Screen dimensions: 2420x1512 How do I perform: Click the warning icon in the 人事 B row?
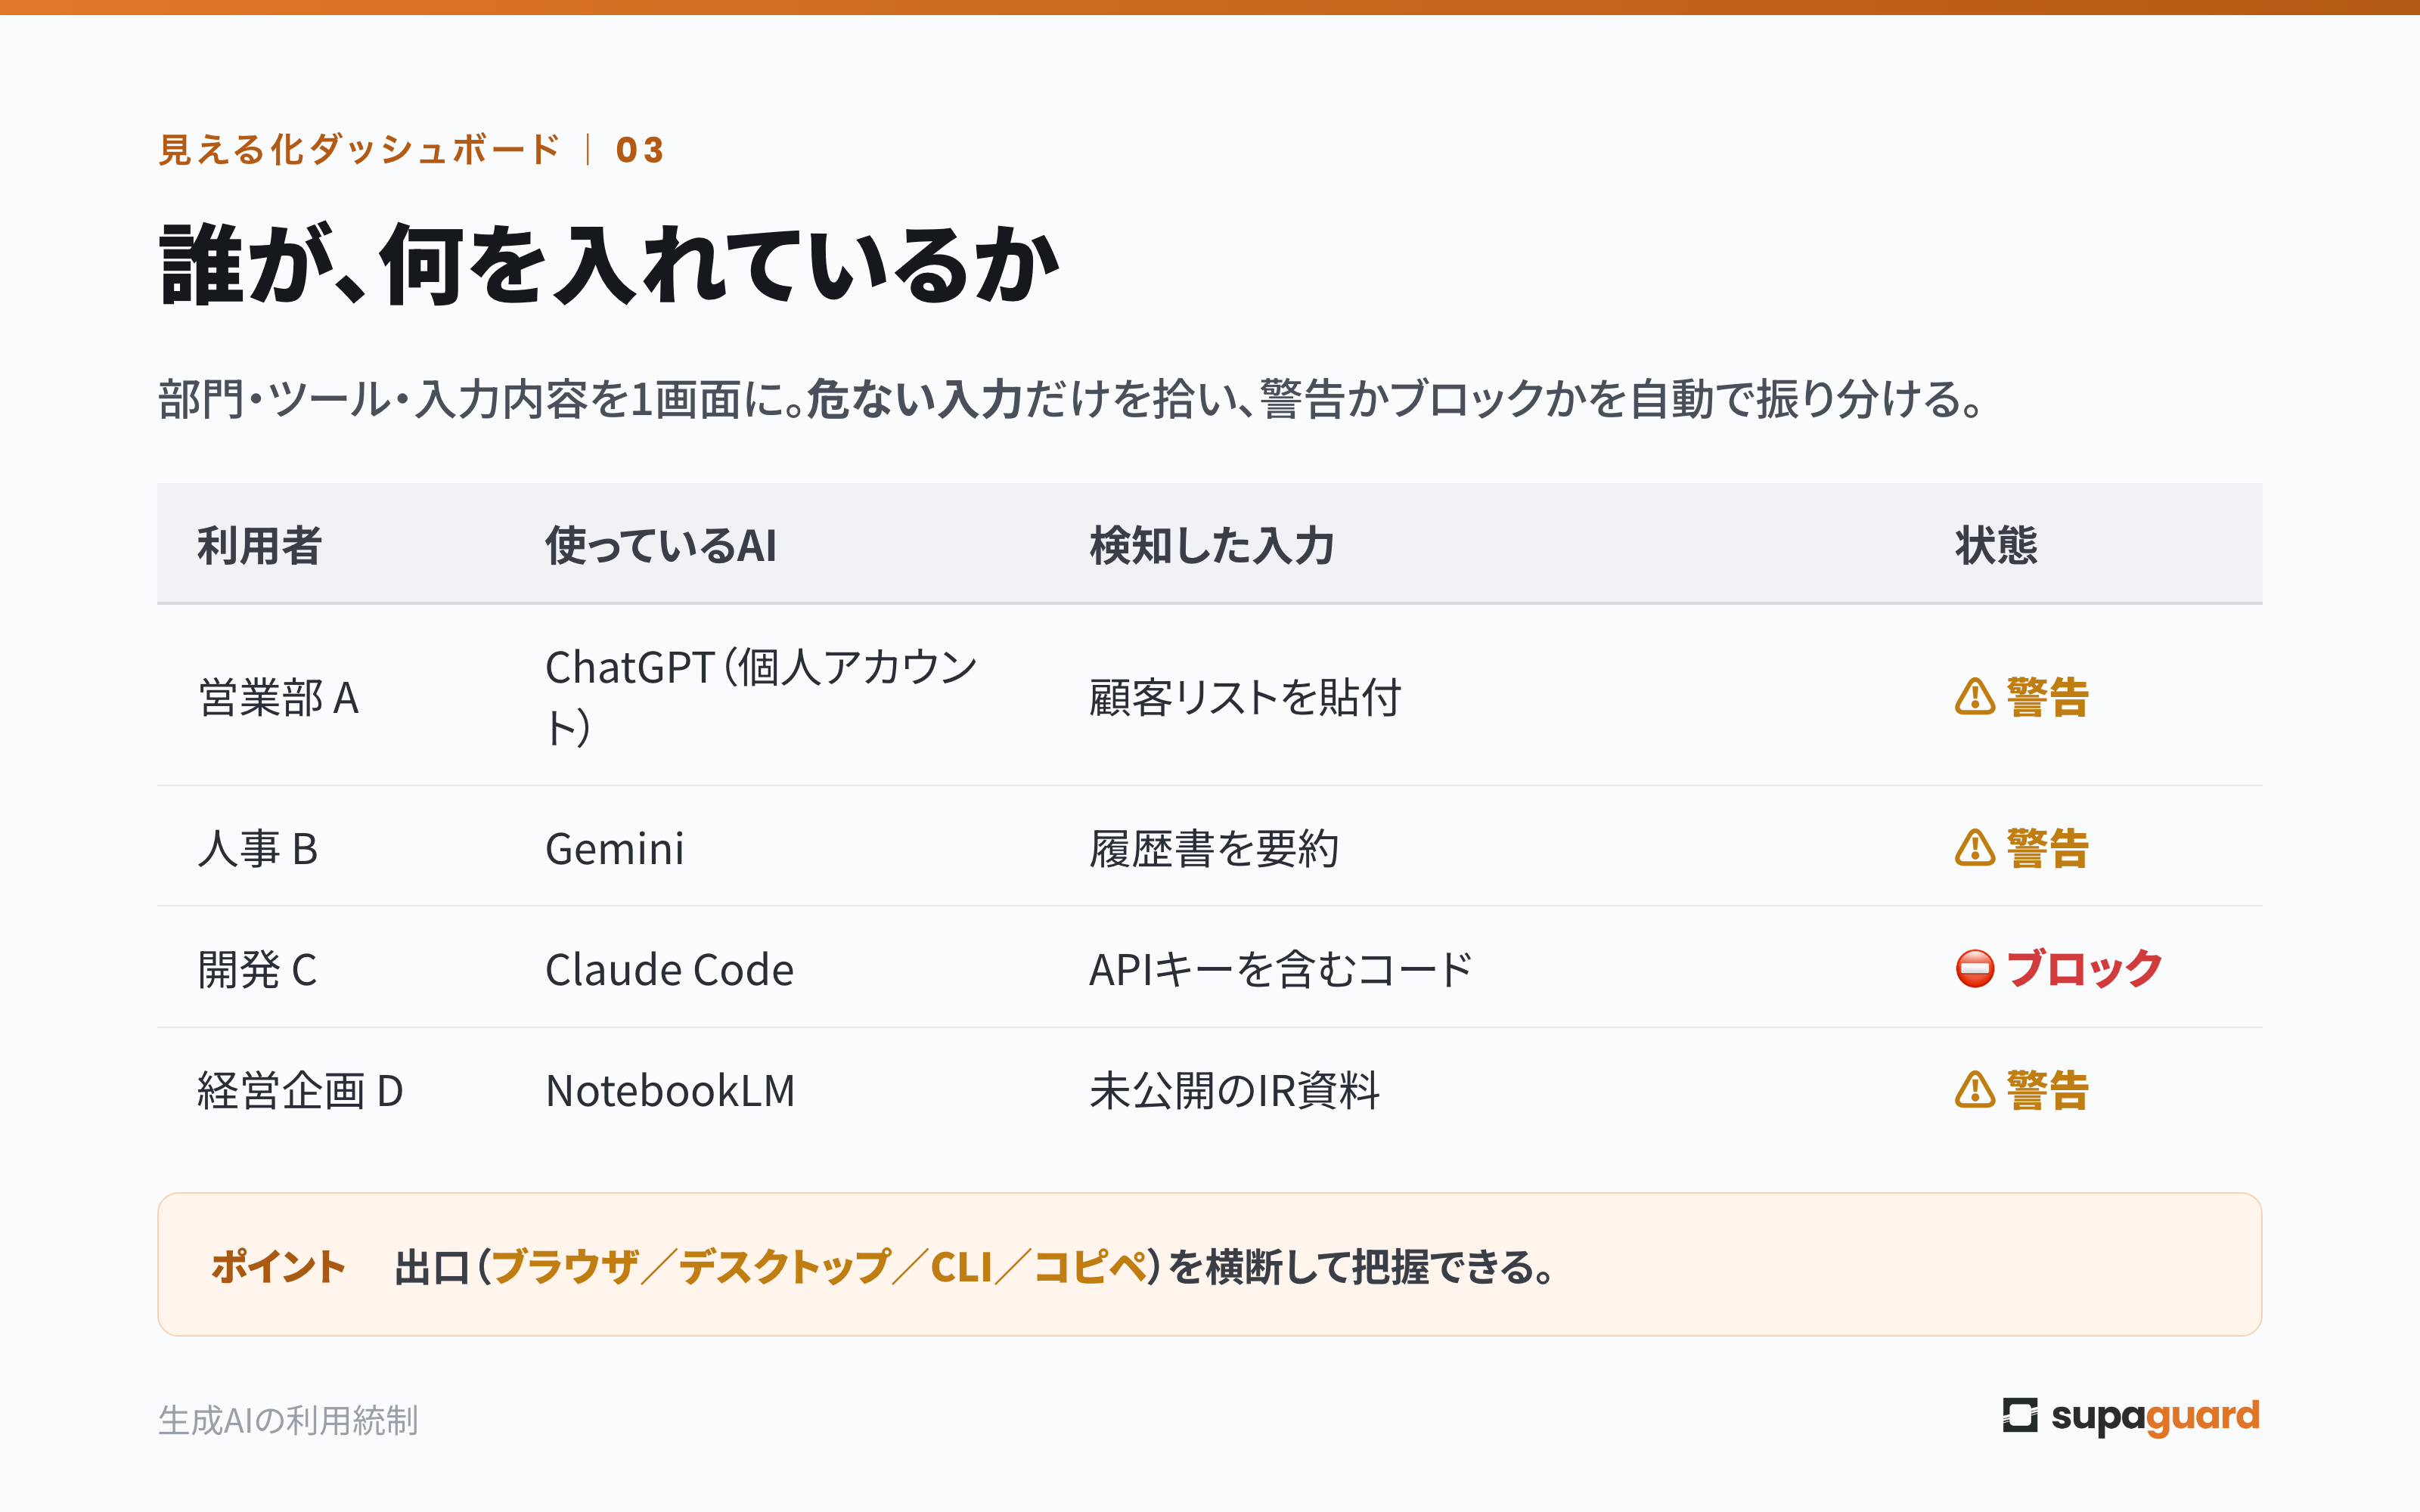click(x=1974, y=848)
